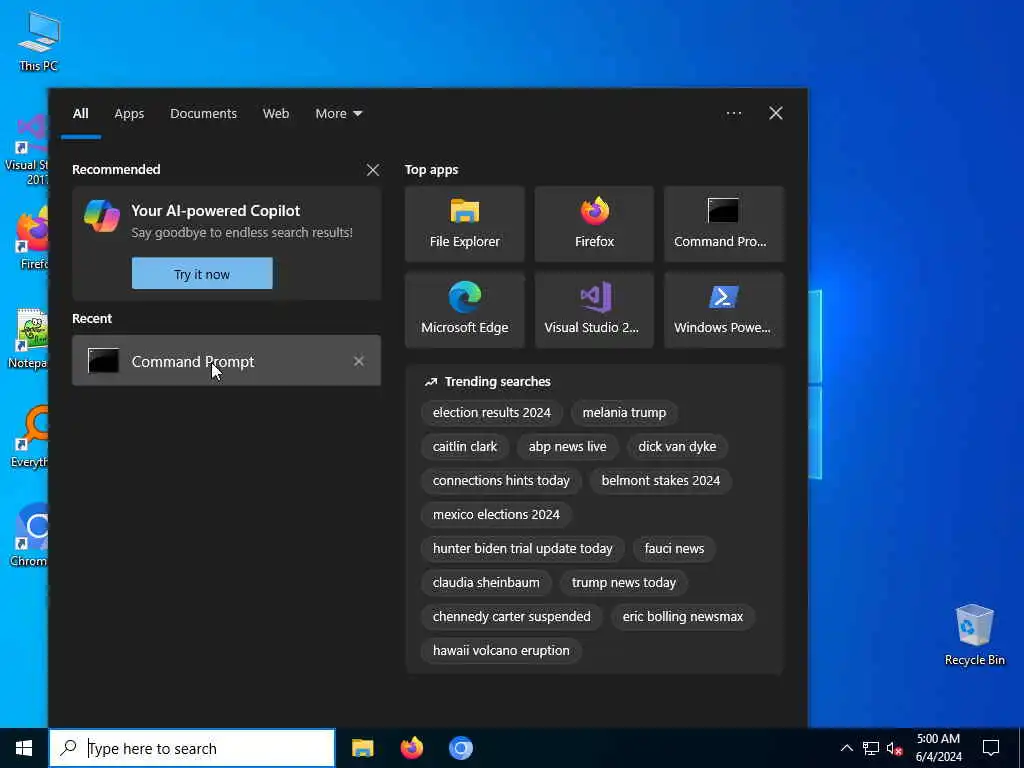Focus the Type here to search box

click(192, 748)
